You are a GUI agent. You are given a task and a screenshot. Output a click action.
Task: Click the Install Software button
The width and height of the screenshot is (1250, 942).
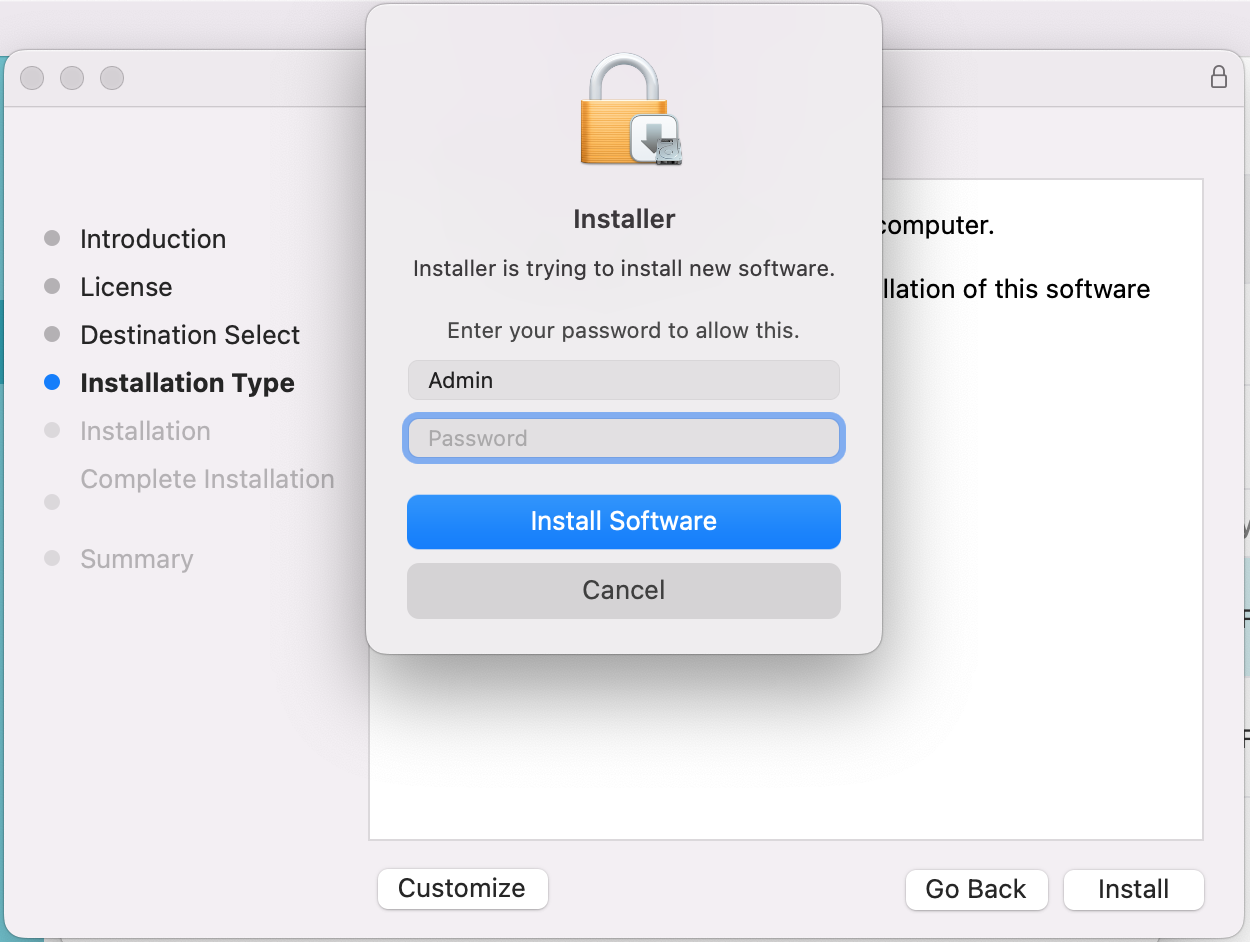point(623,521)
